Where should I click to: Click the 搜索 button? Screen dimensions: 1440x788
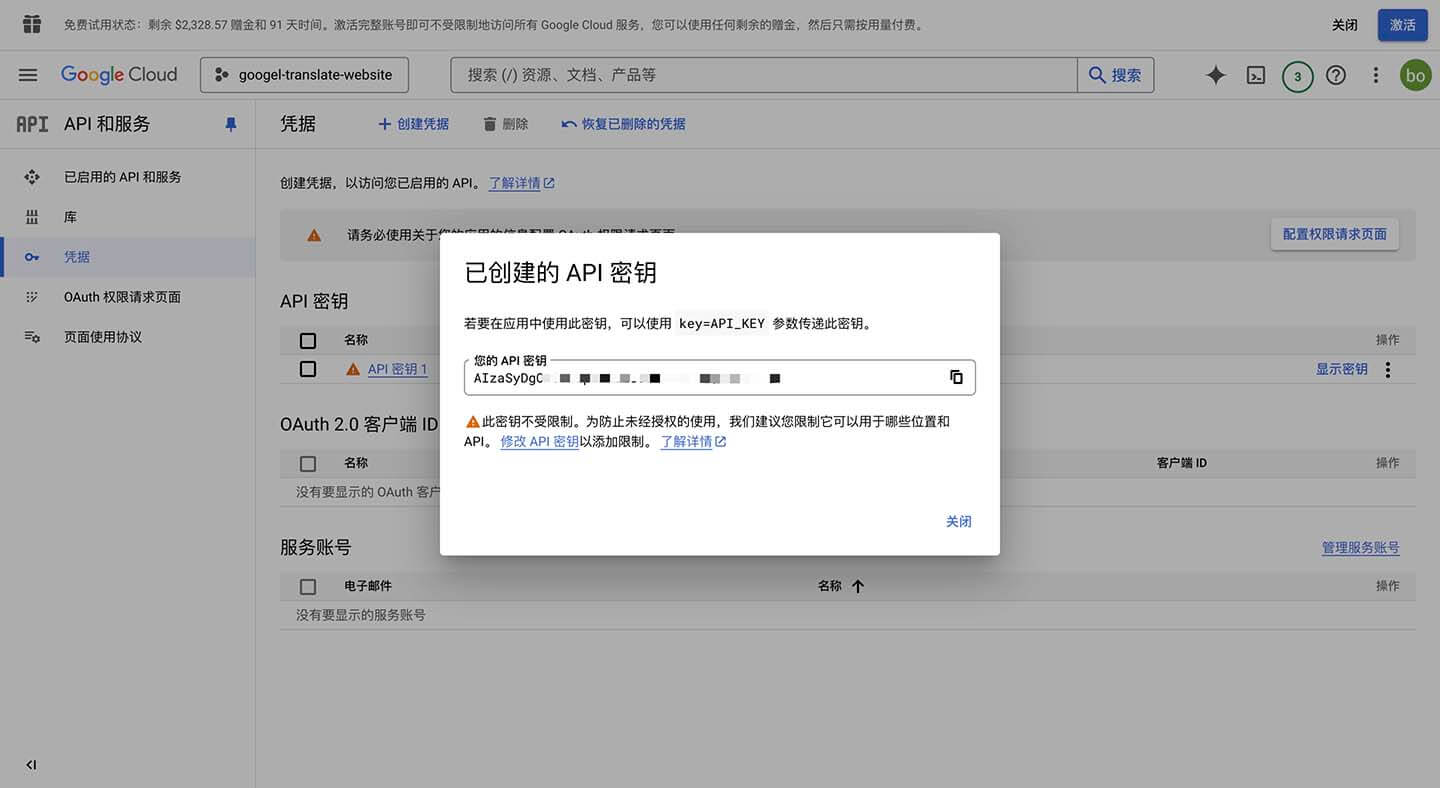[x=1115, y=75]
